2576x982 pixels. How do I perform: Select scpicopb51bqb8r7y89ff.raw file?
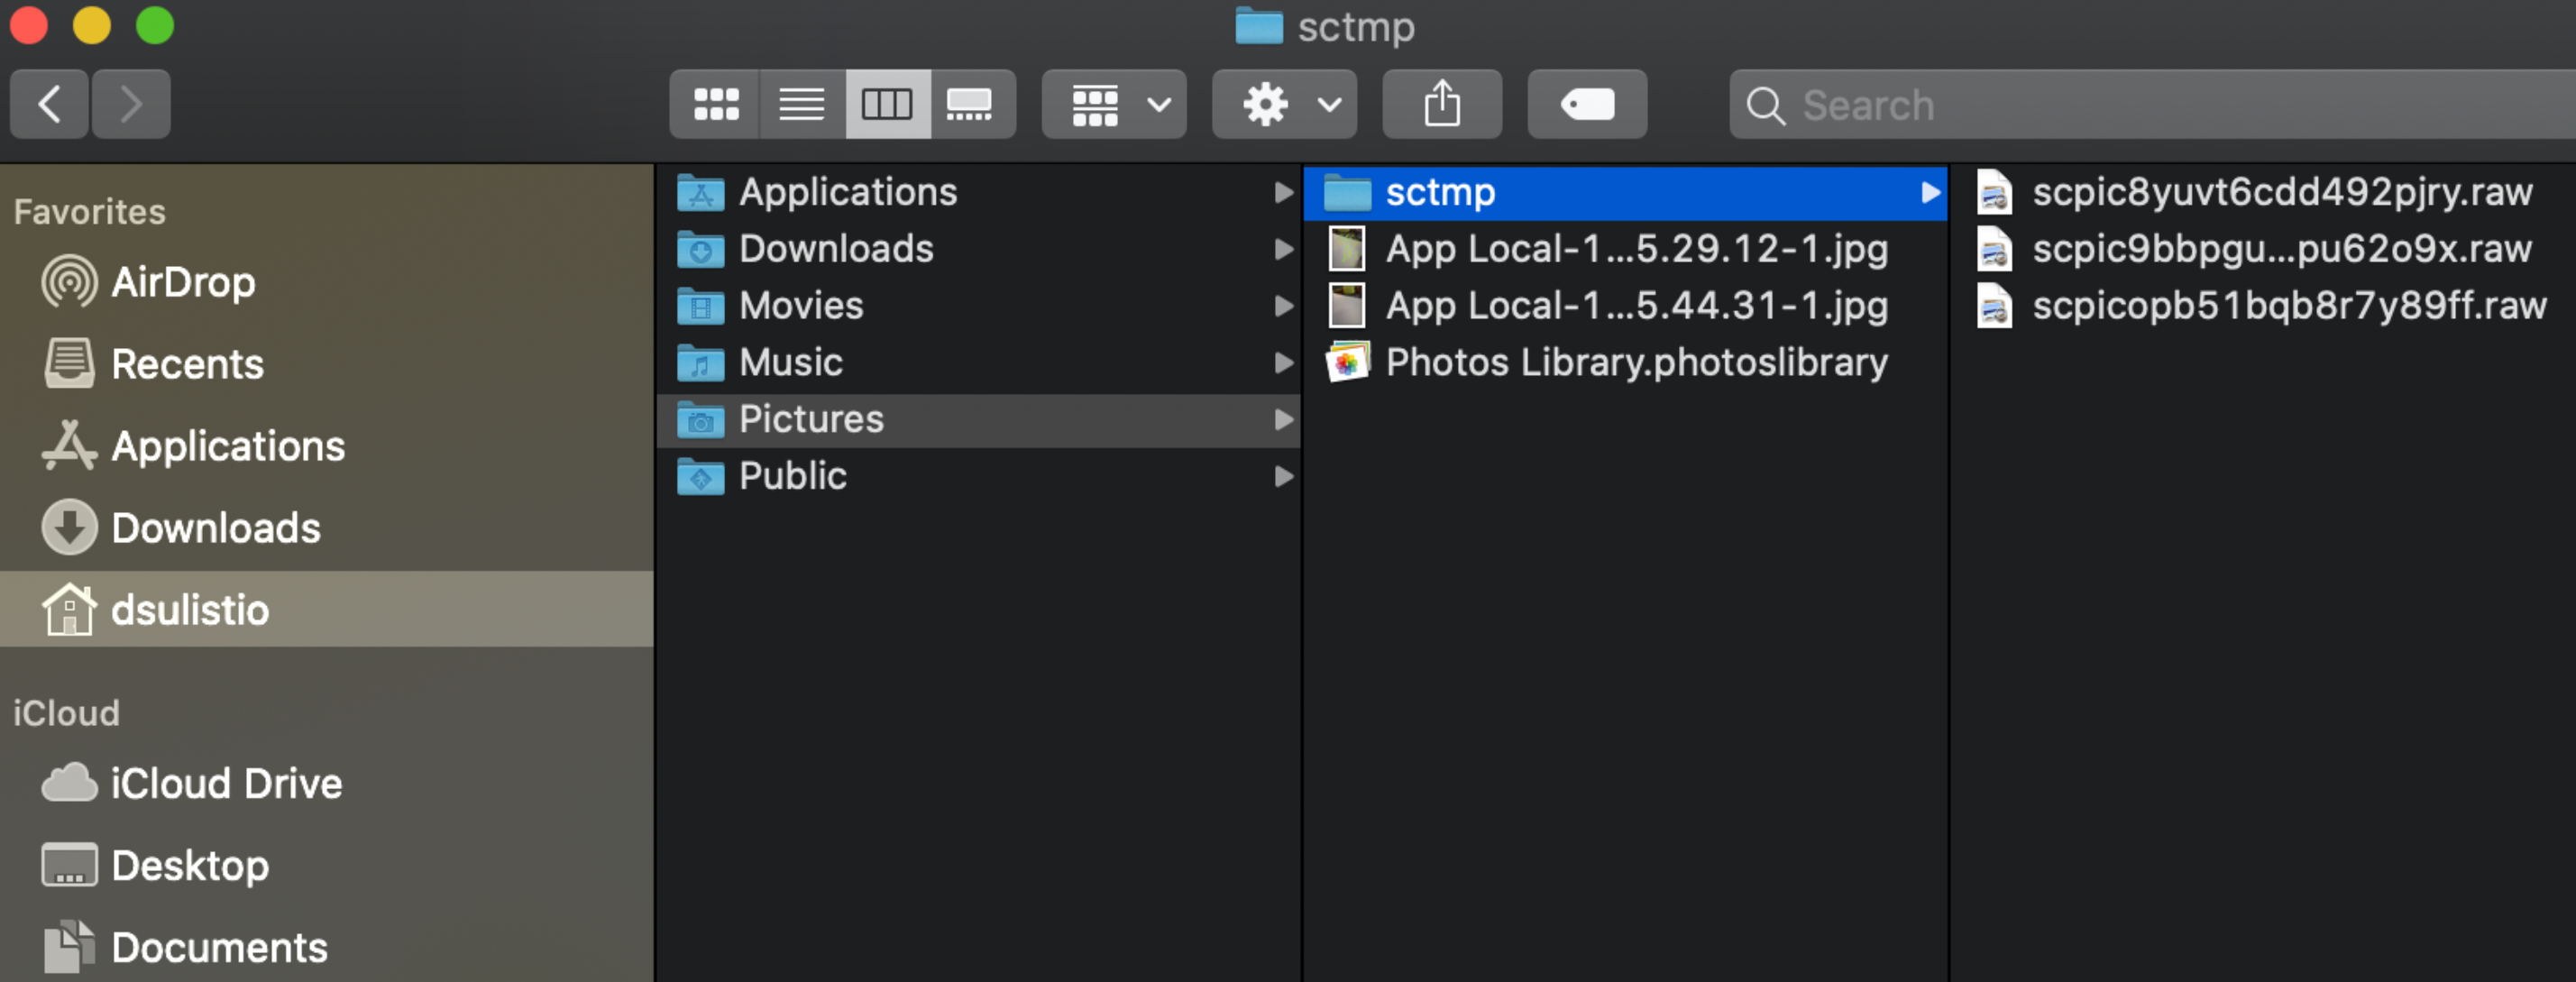[2262, 306]
